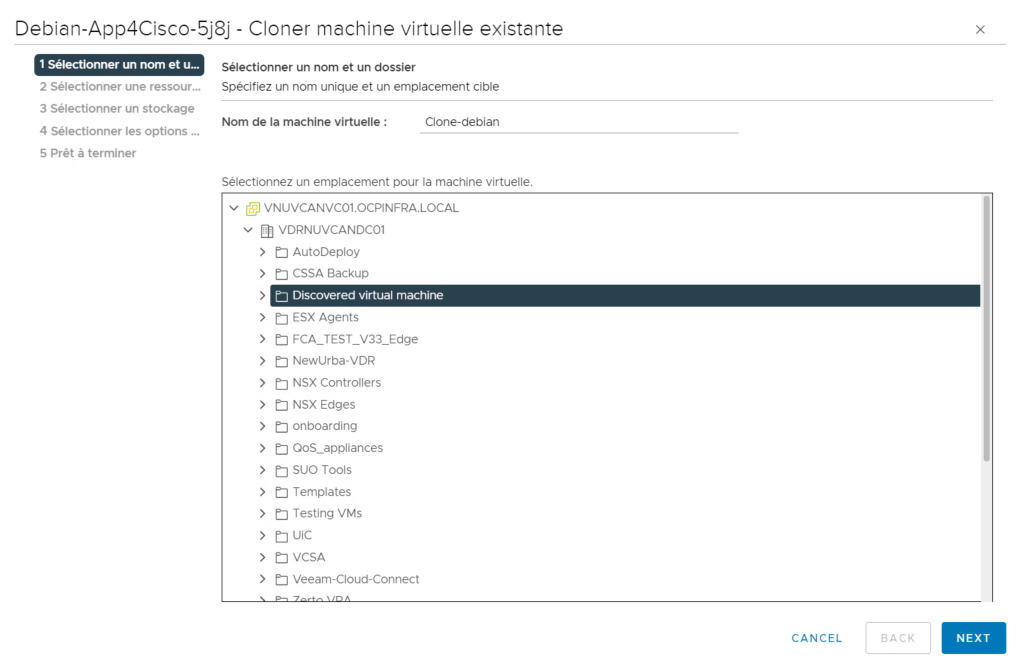Click the onboarding folder icon
Screen dimensions: 1019x663
pos(281,426)
